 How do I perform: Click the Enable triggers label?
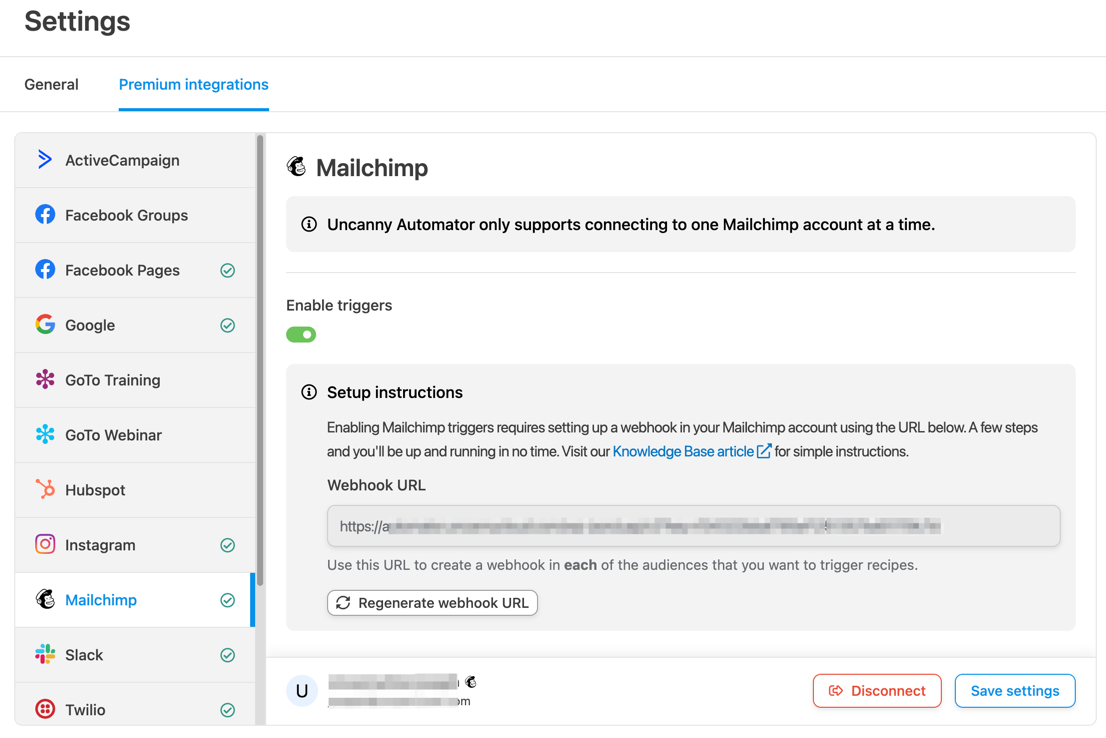[339, 306]
